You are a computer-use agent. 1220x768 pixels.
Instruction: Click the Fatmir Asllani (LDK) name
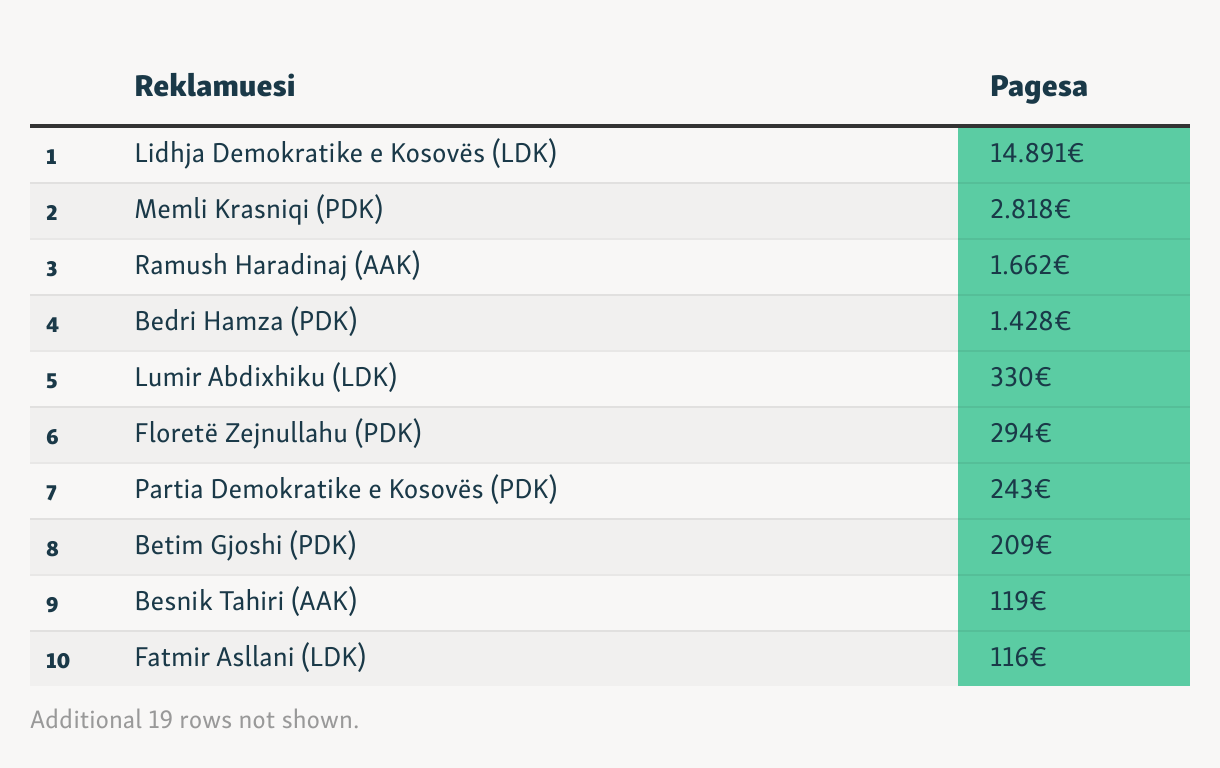(x=251, y=658)
